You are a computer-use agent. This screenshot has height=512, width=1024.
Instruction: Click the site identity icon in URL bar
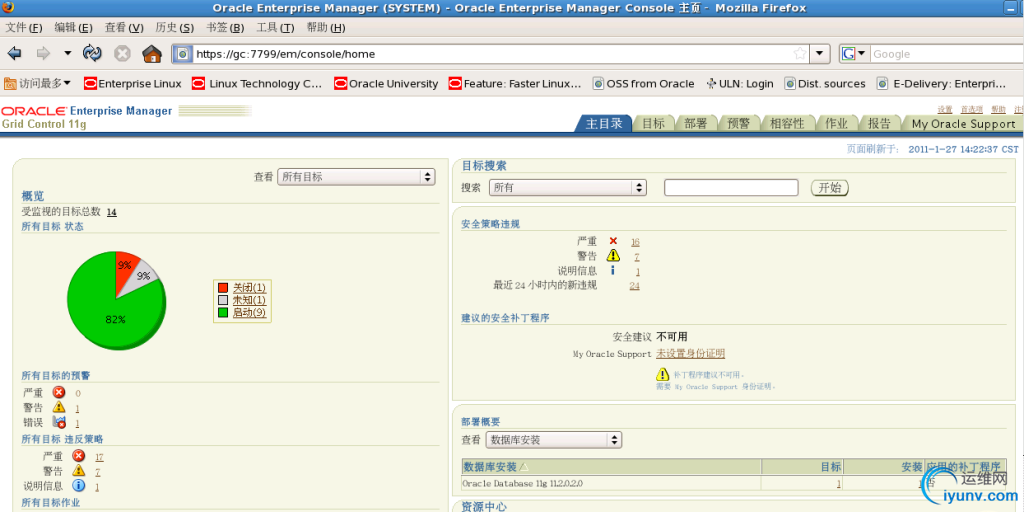coord(183,54)
